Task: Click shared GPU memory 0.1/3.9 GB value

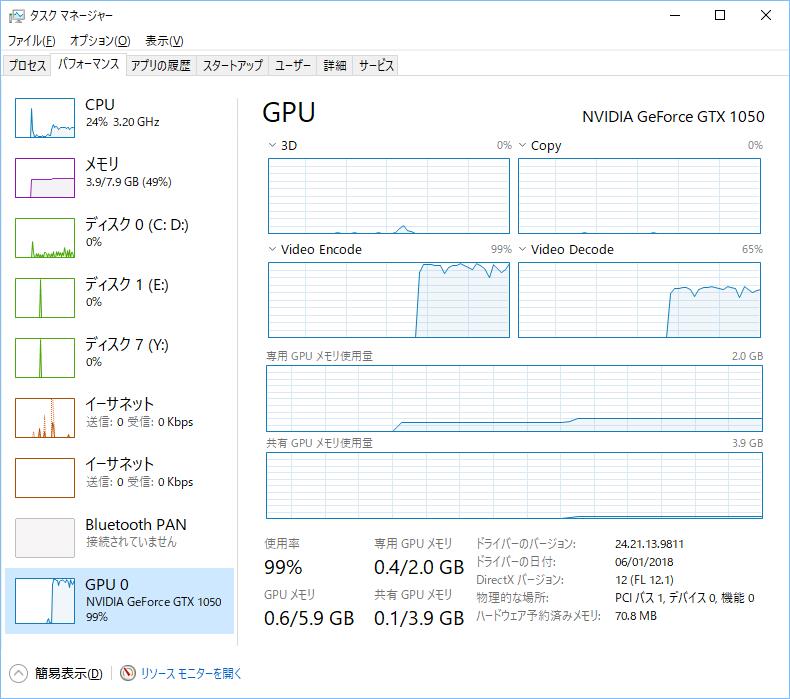Action: [419, 618]
